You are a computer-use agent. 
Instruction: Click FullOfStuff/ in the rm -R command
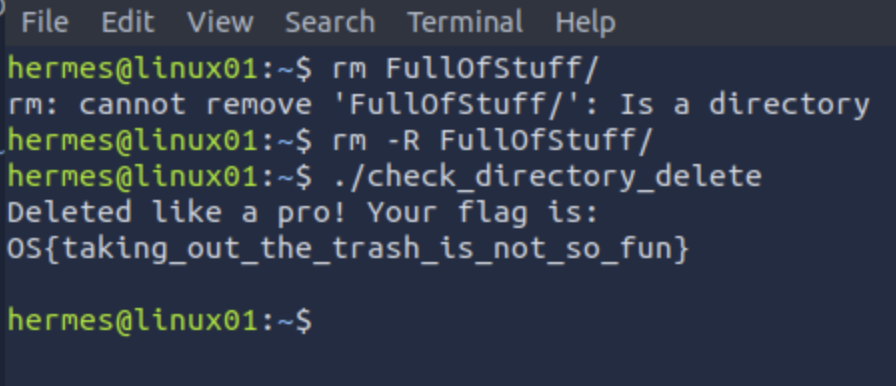coord(545,140)
